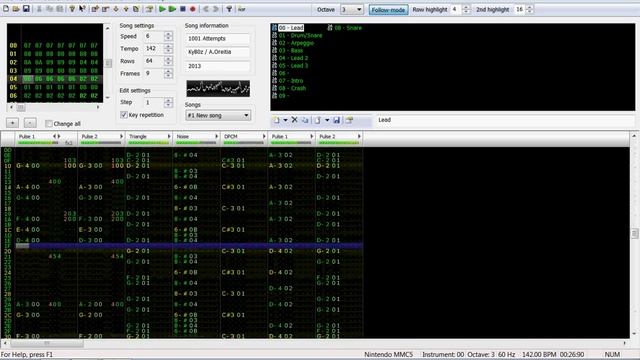
Task: Expand effect columns on Triangle channel
Action: 169,136
